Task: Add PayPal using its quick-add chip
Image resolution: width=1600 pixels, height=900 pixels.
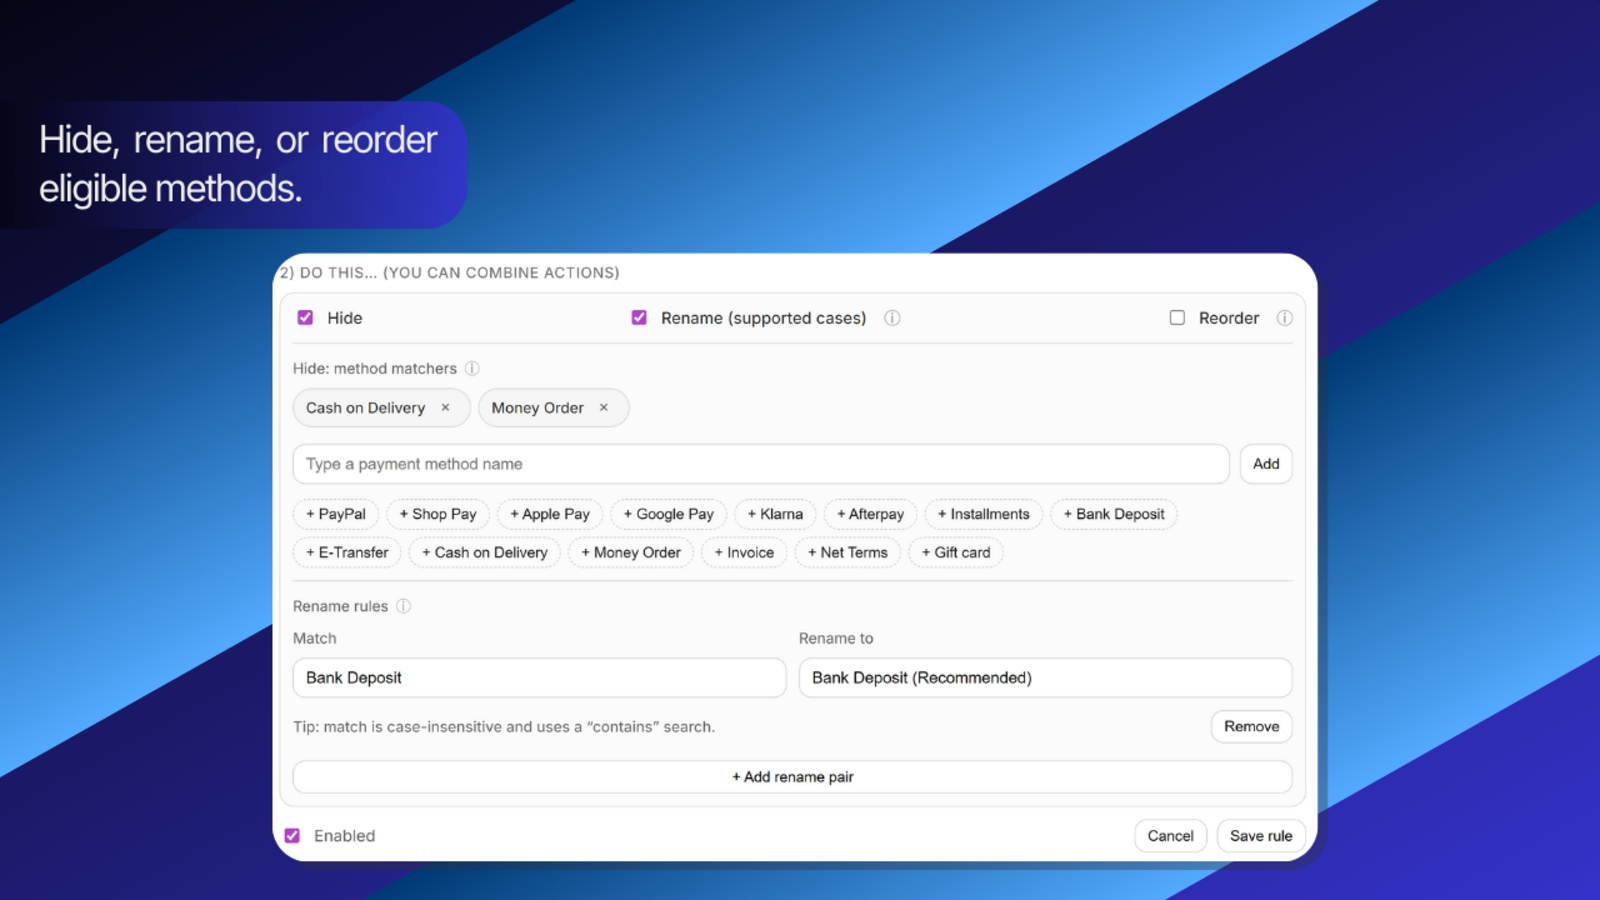Action: (x=335, y=514)
